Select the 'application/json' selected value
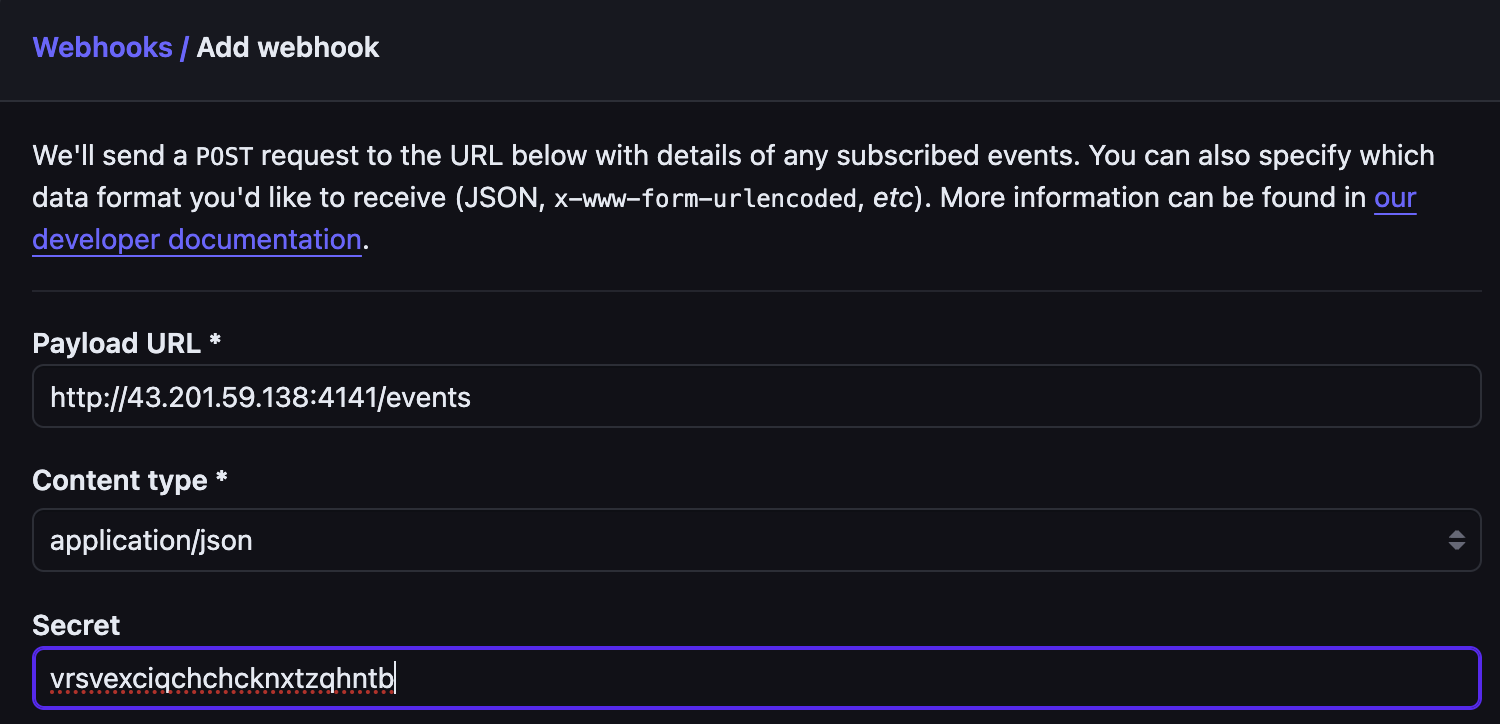Screen dimensions: 1500x724 tap(151, 541)
